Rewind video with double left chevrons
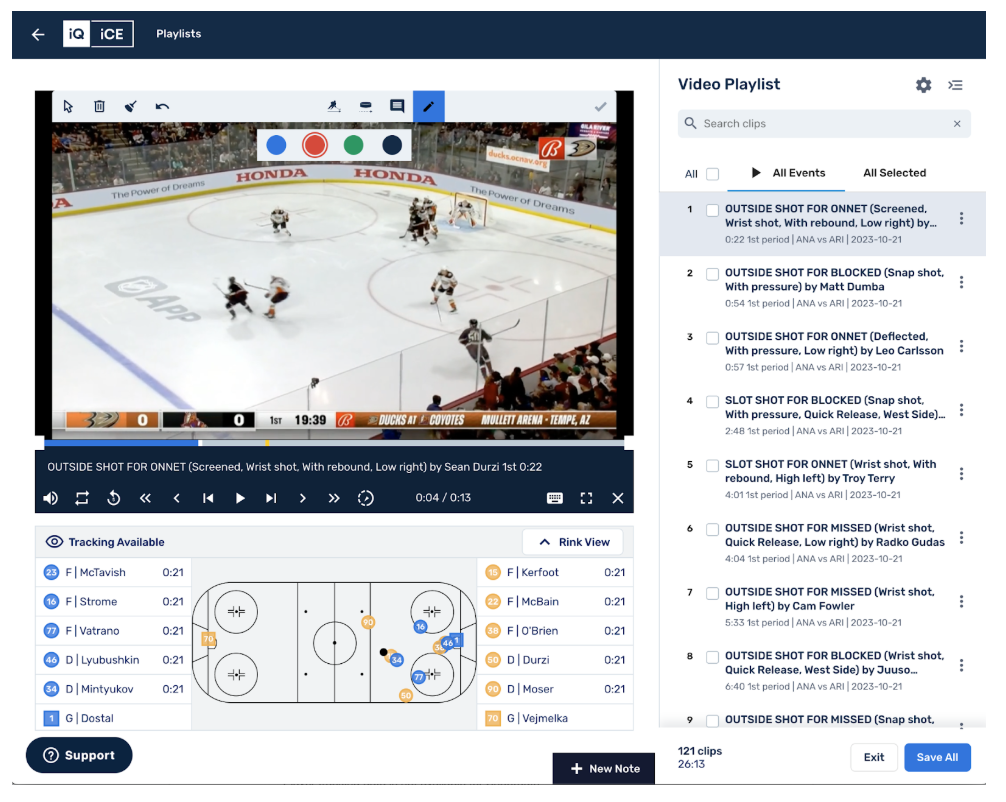1006x802 pixels. click(145, 499)
